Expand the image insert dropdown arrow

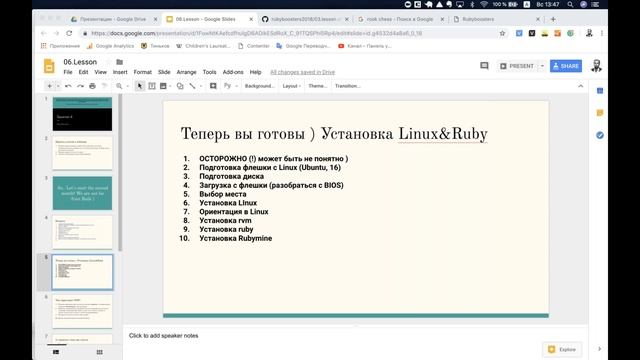[170, 86]
